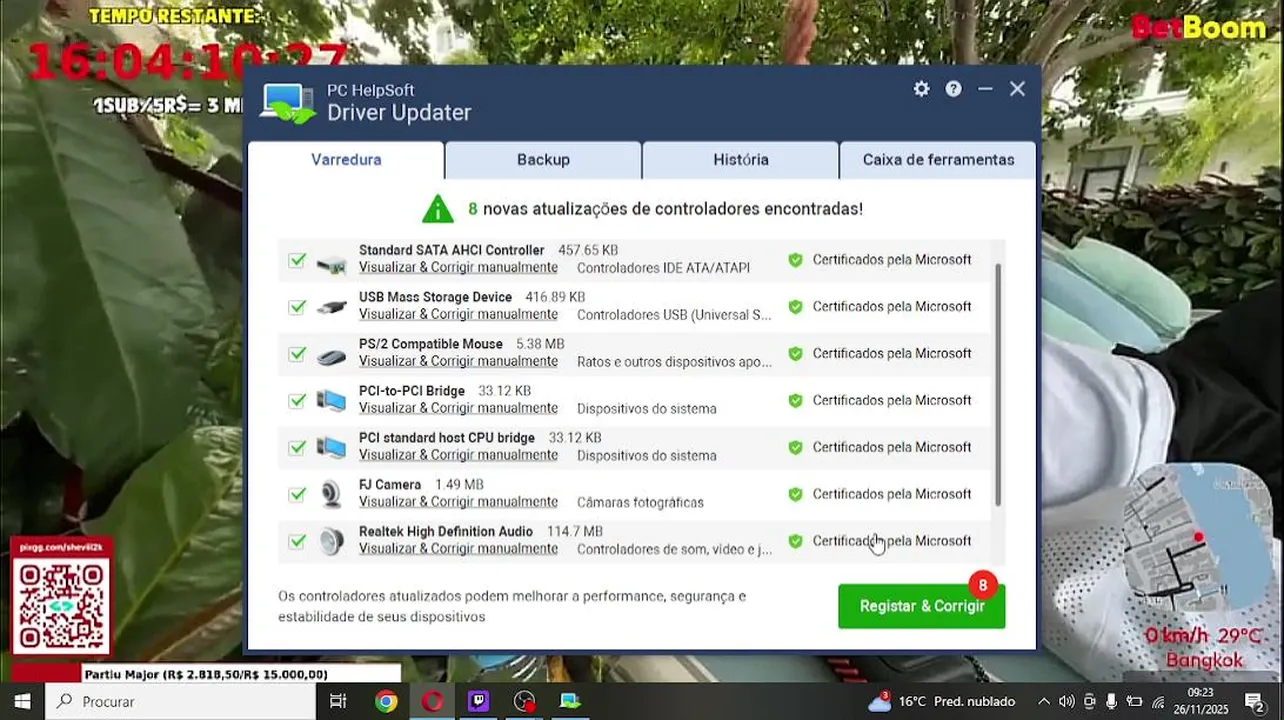This screenshot has width=1284, height=720.
Task: Click the red 8 badge on Registar & Corrigir
Action: pyautogui.click(x=982, y=585)
